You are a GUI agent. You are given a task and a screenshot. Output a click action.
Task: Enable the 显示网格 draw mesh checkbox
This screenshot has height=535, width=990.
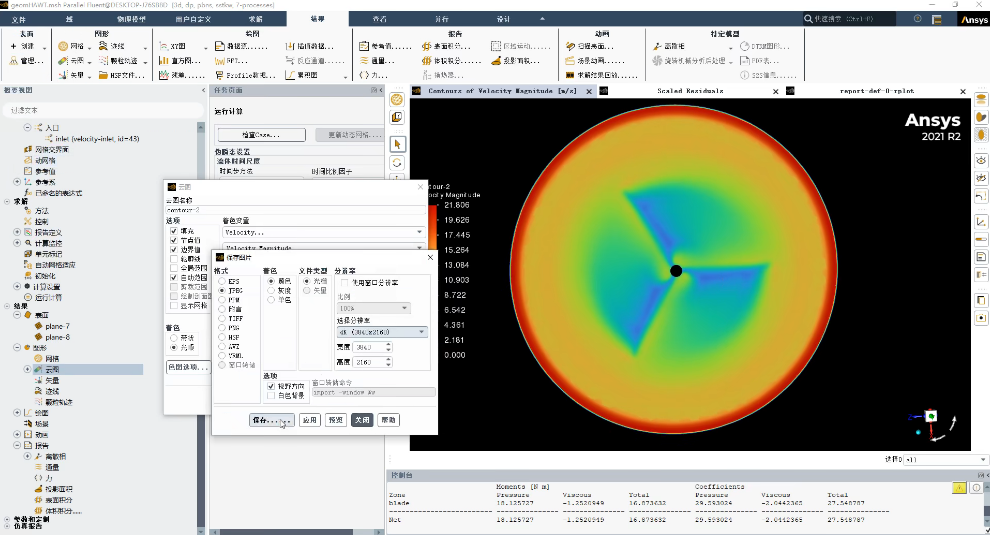(x=174, y=306)
